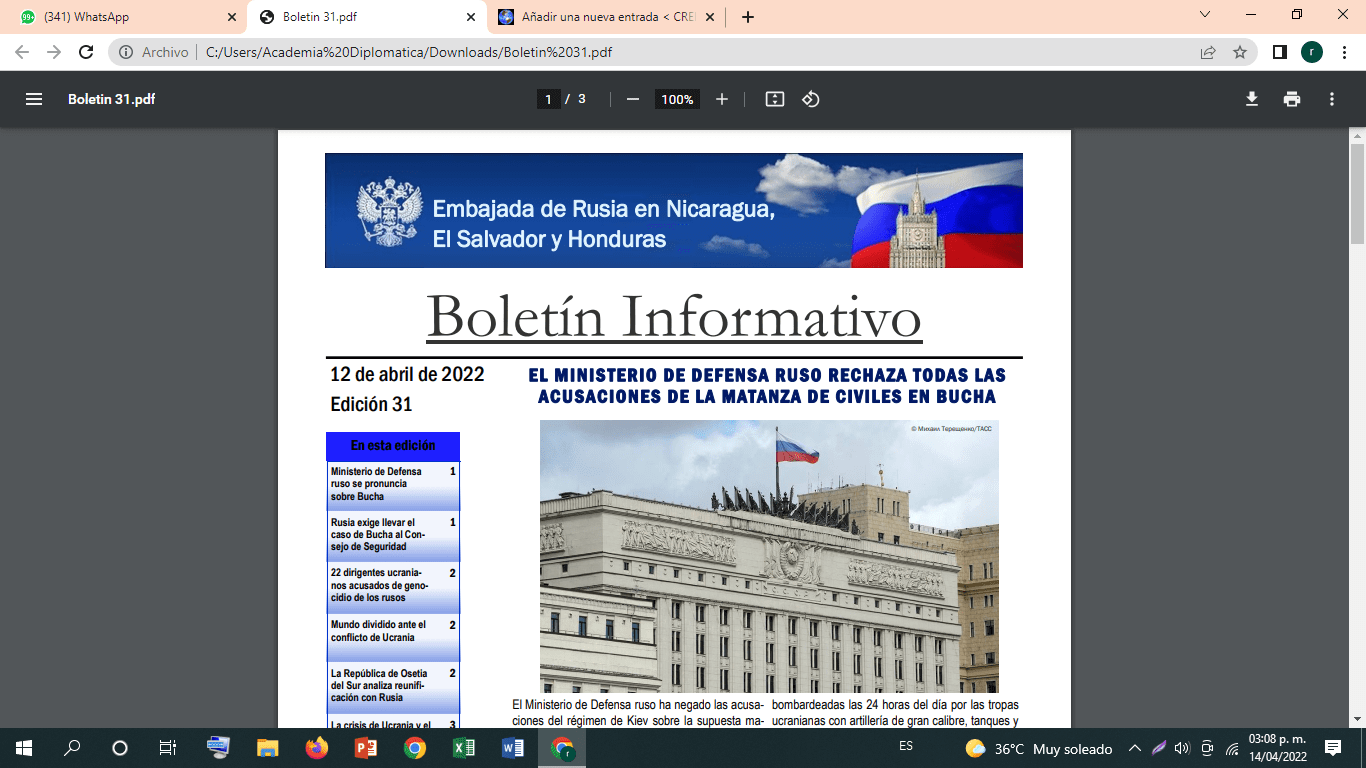Open the Wi-Fi network tray icon

pyautogui.click(x=1233, y=748)
